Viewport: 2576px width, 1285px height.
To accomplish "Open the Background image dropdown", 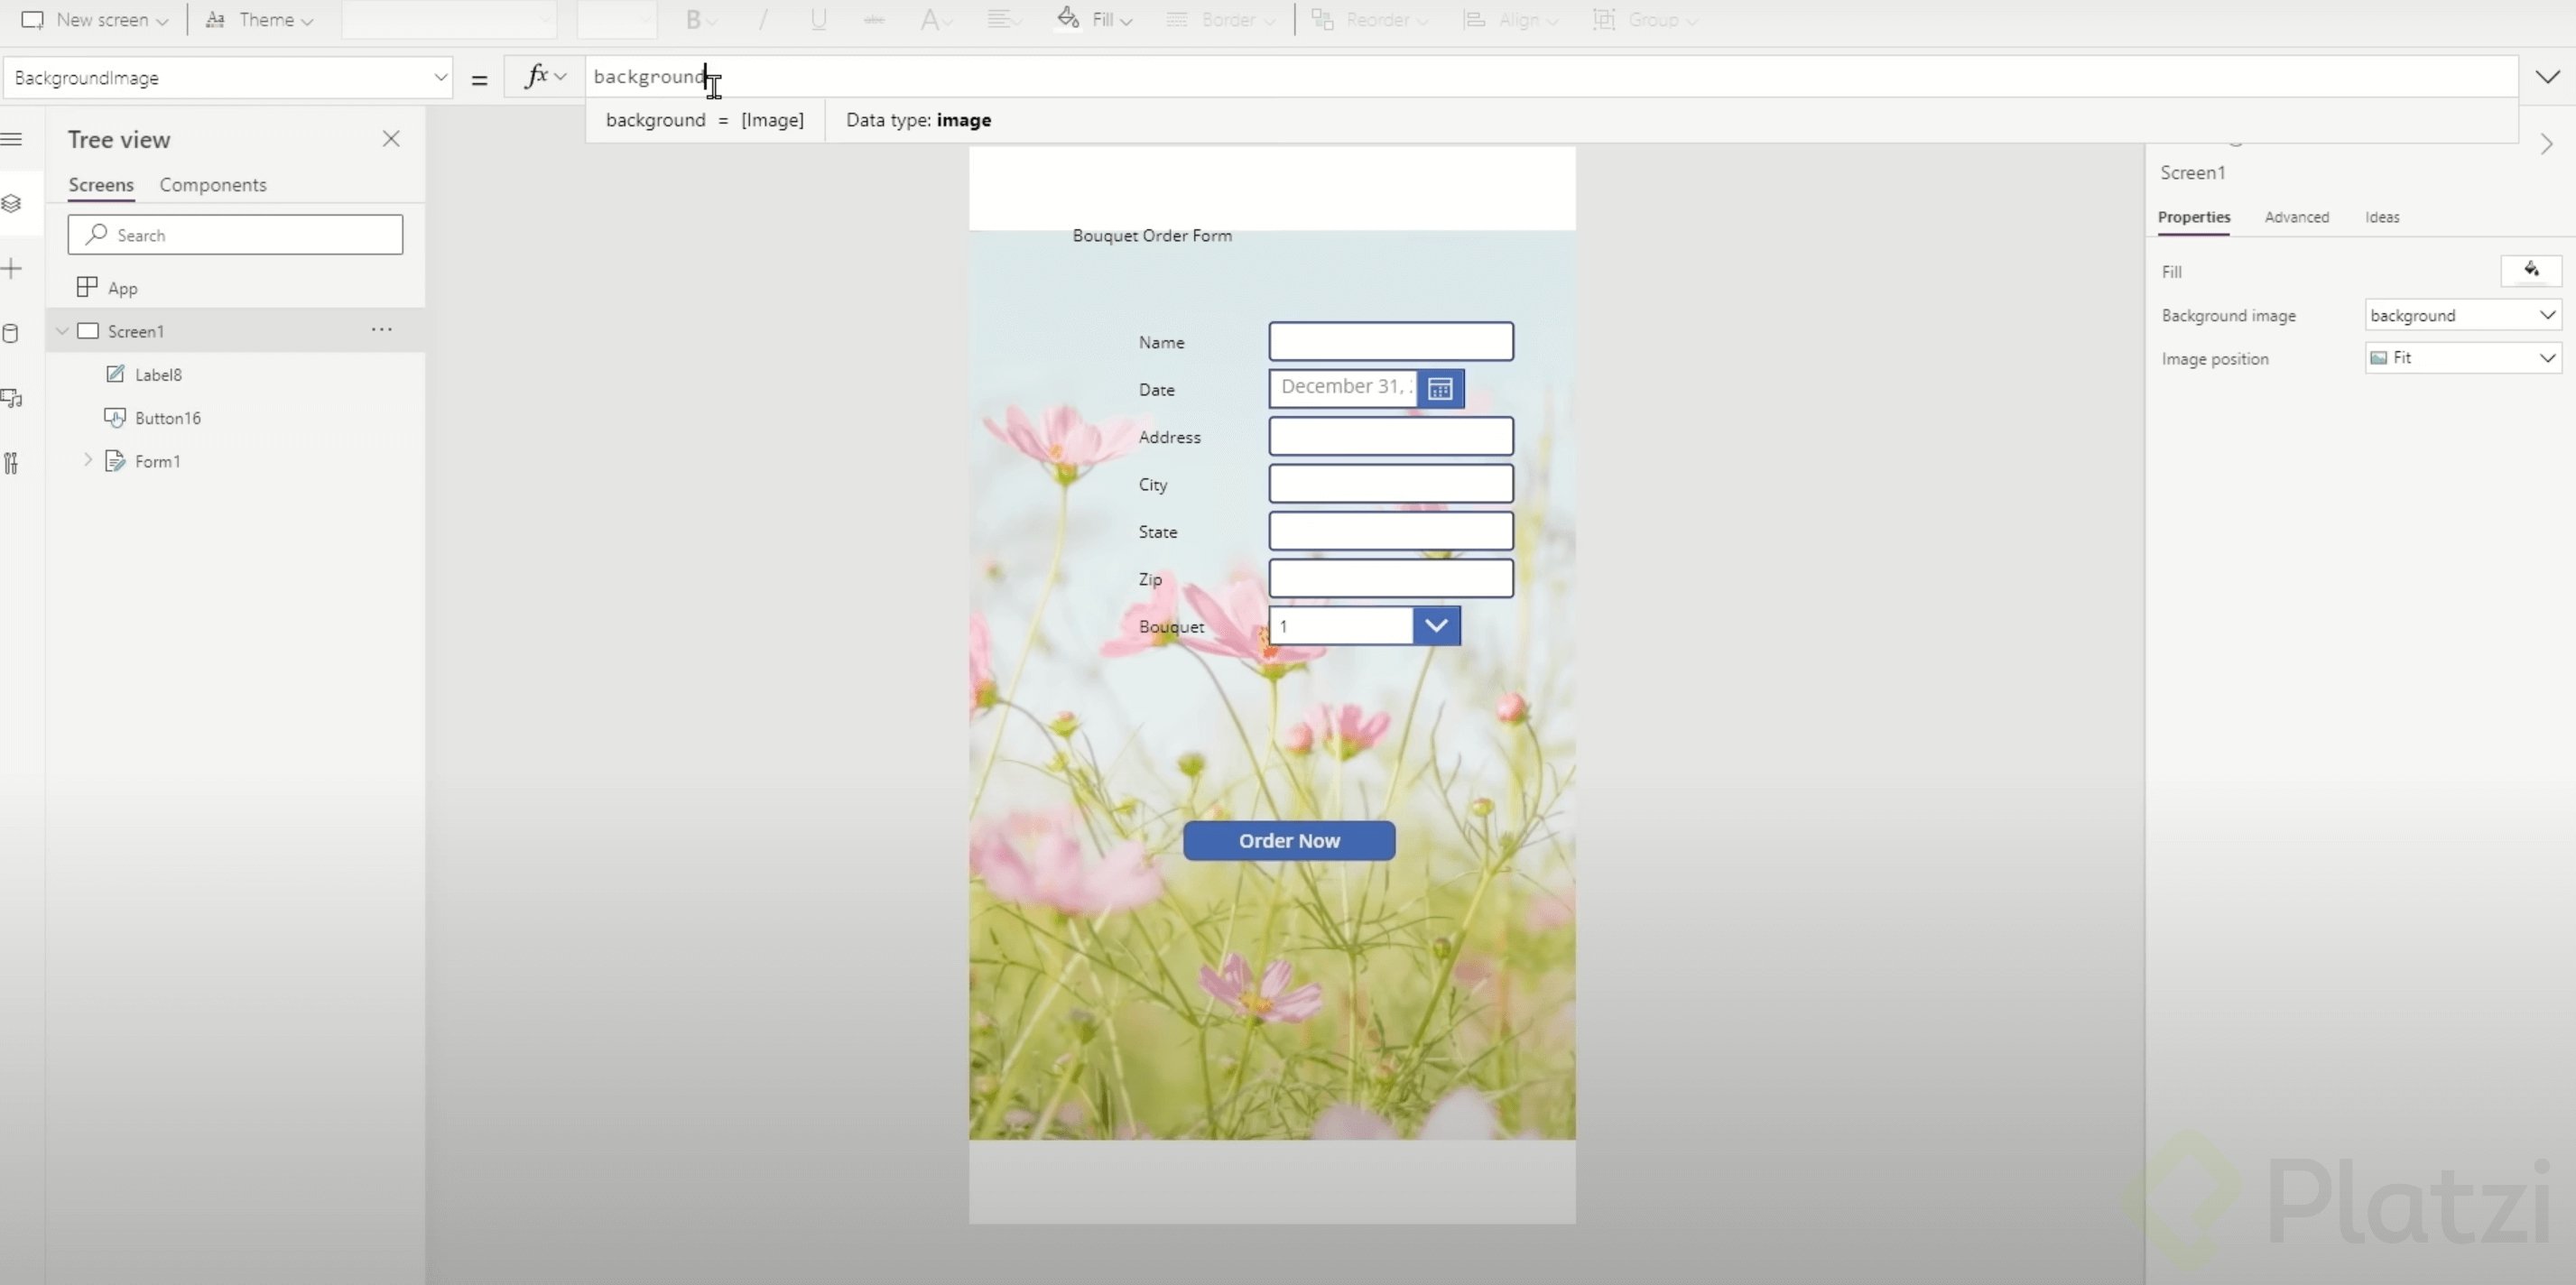I will point(2463,315).
